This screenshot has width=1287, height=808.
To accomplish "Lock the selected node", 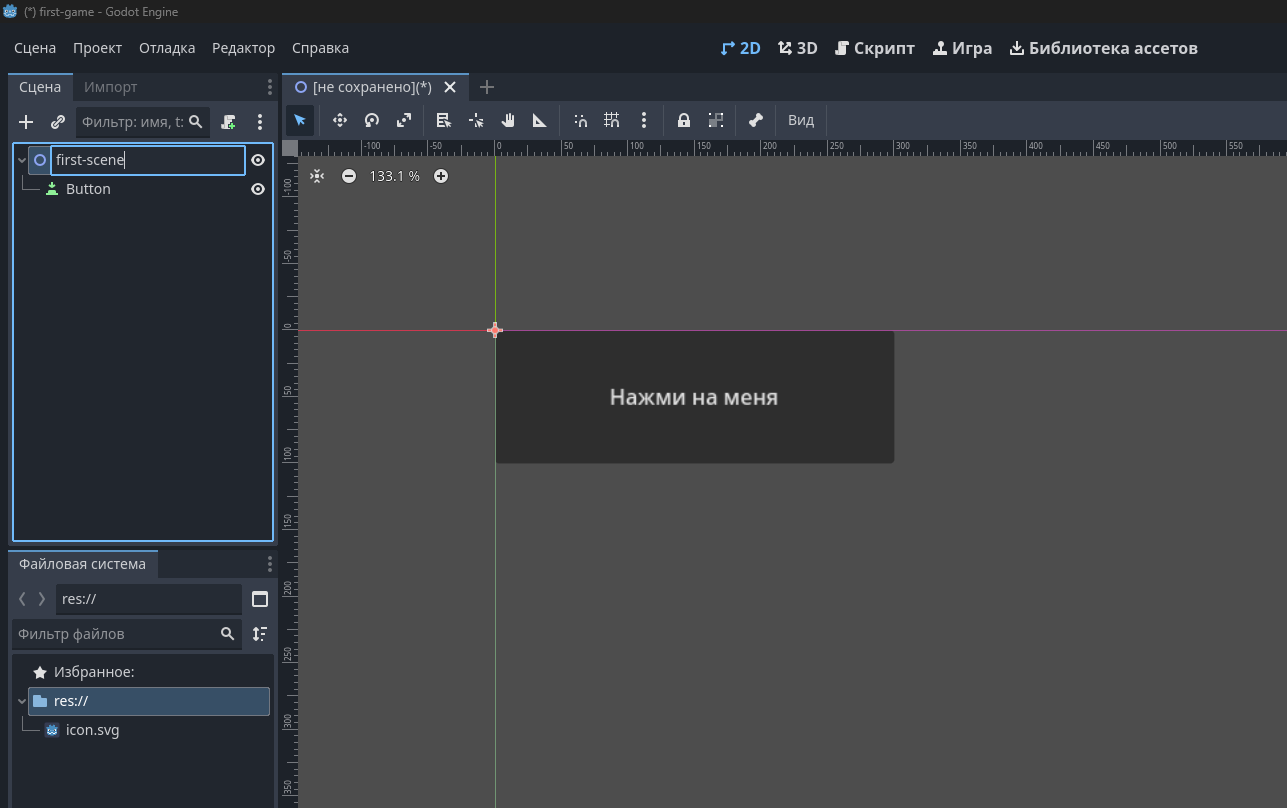I will coord(684,120).
